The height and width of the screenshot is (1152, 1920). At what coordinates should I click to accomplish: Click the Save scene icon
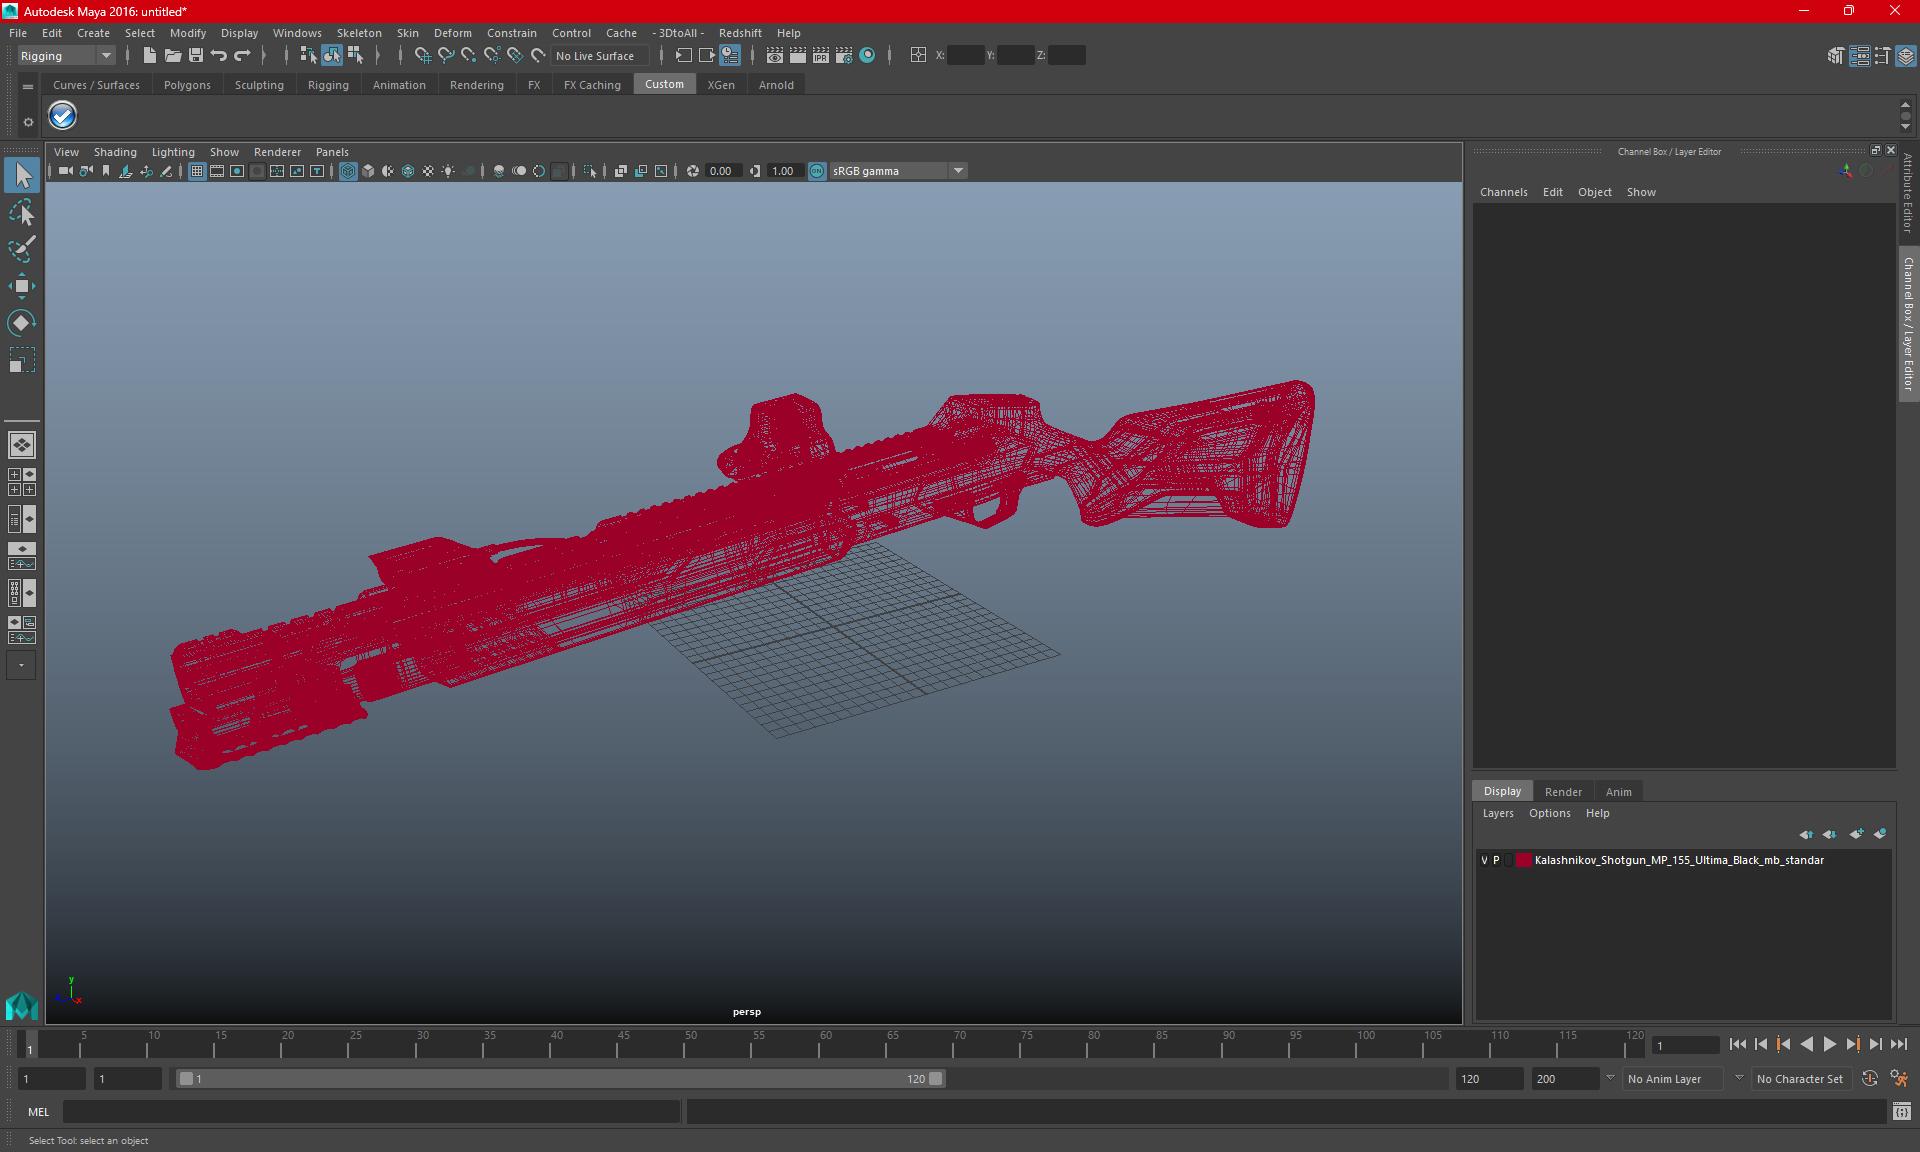coord(196,56)
